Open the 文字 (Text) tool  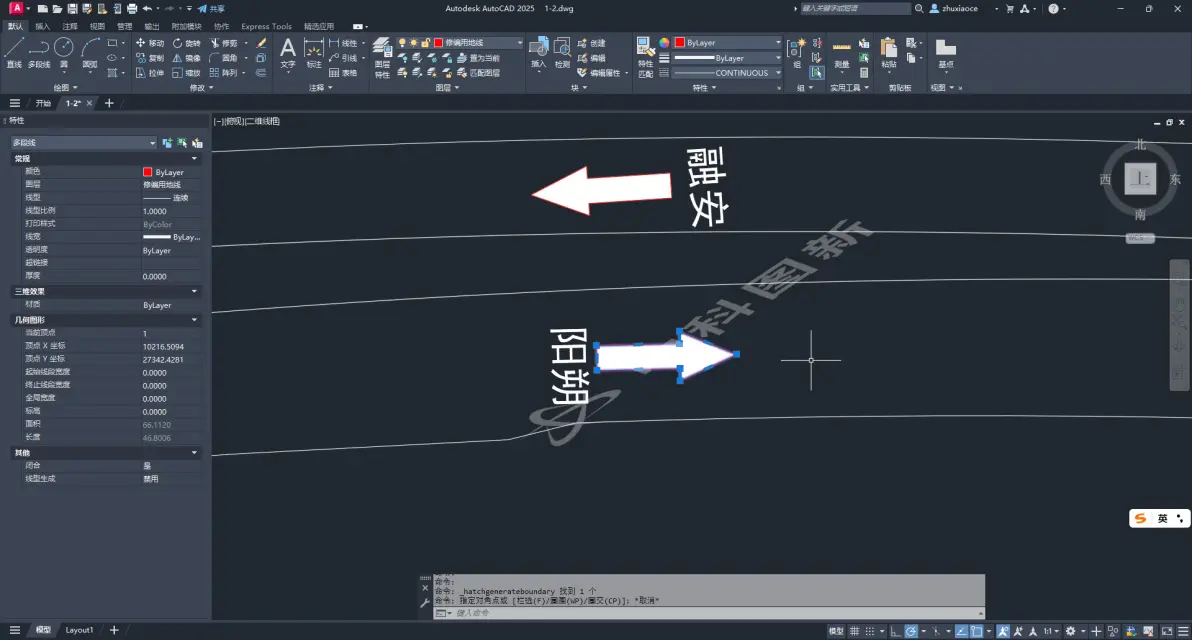287,53
